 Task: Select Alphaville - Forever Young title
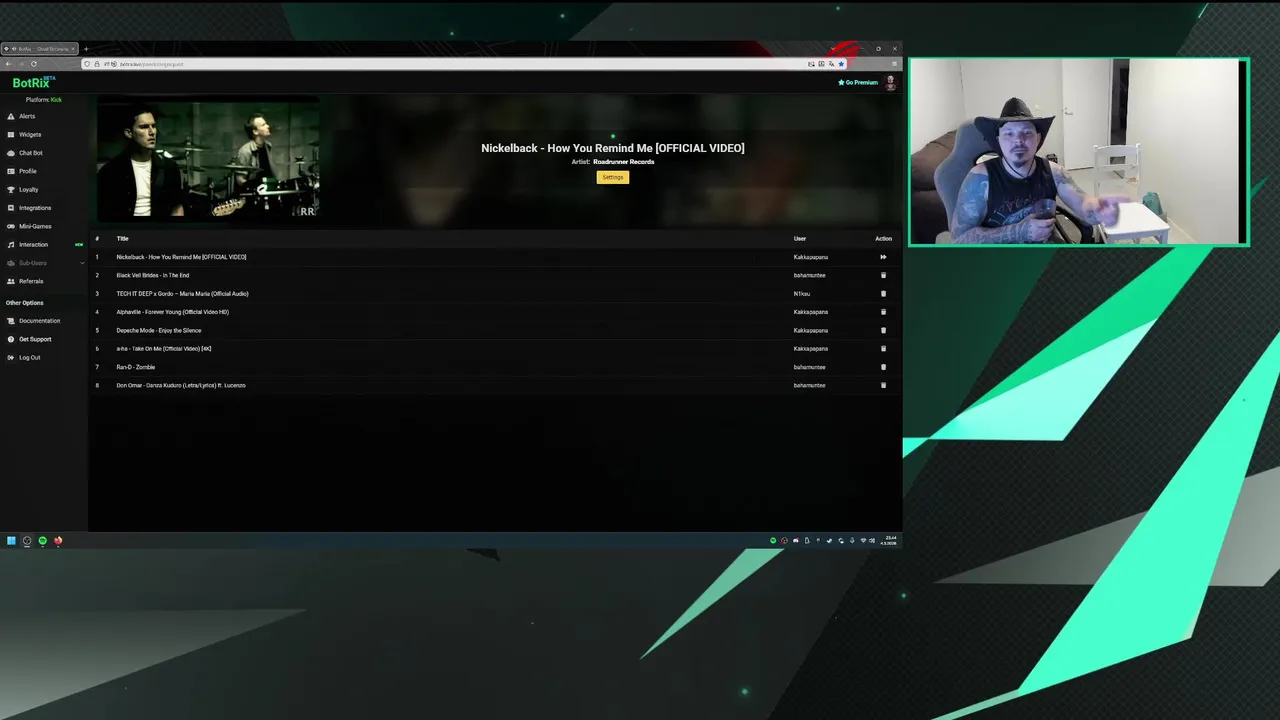172,312
